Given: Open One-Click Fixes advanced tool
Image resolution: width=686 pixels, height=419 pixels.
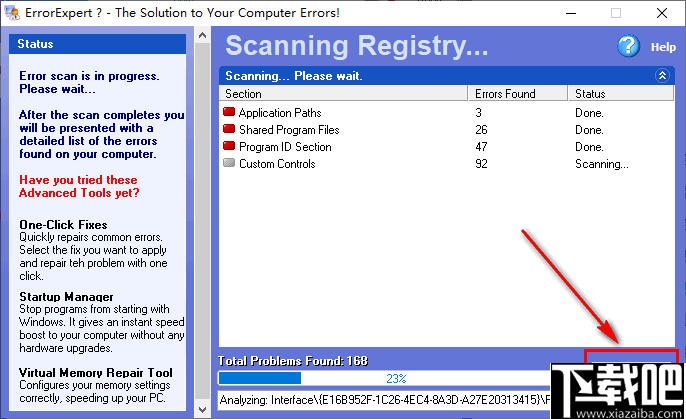Looking at the screenshot, I should [x=63, y=225].
